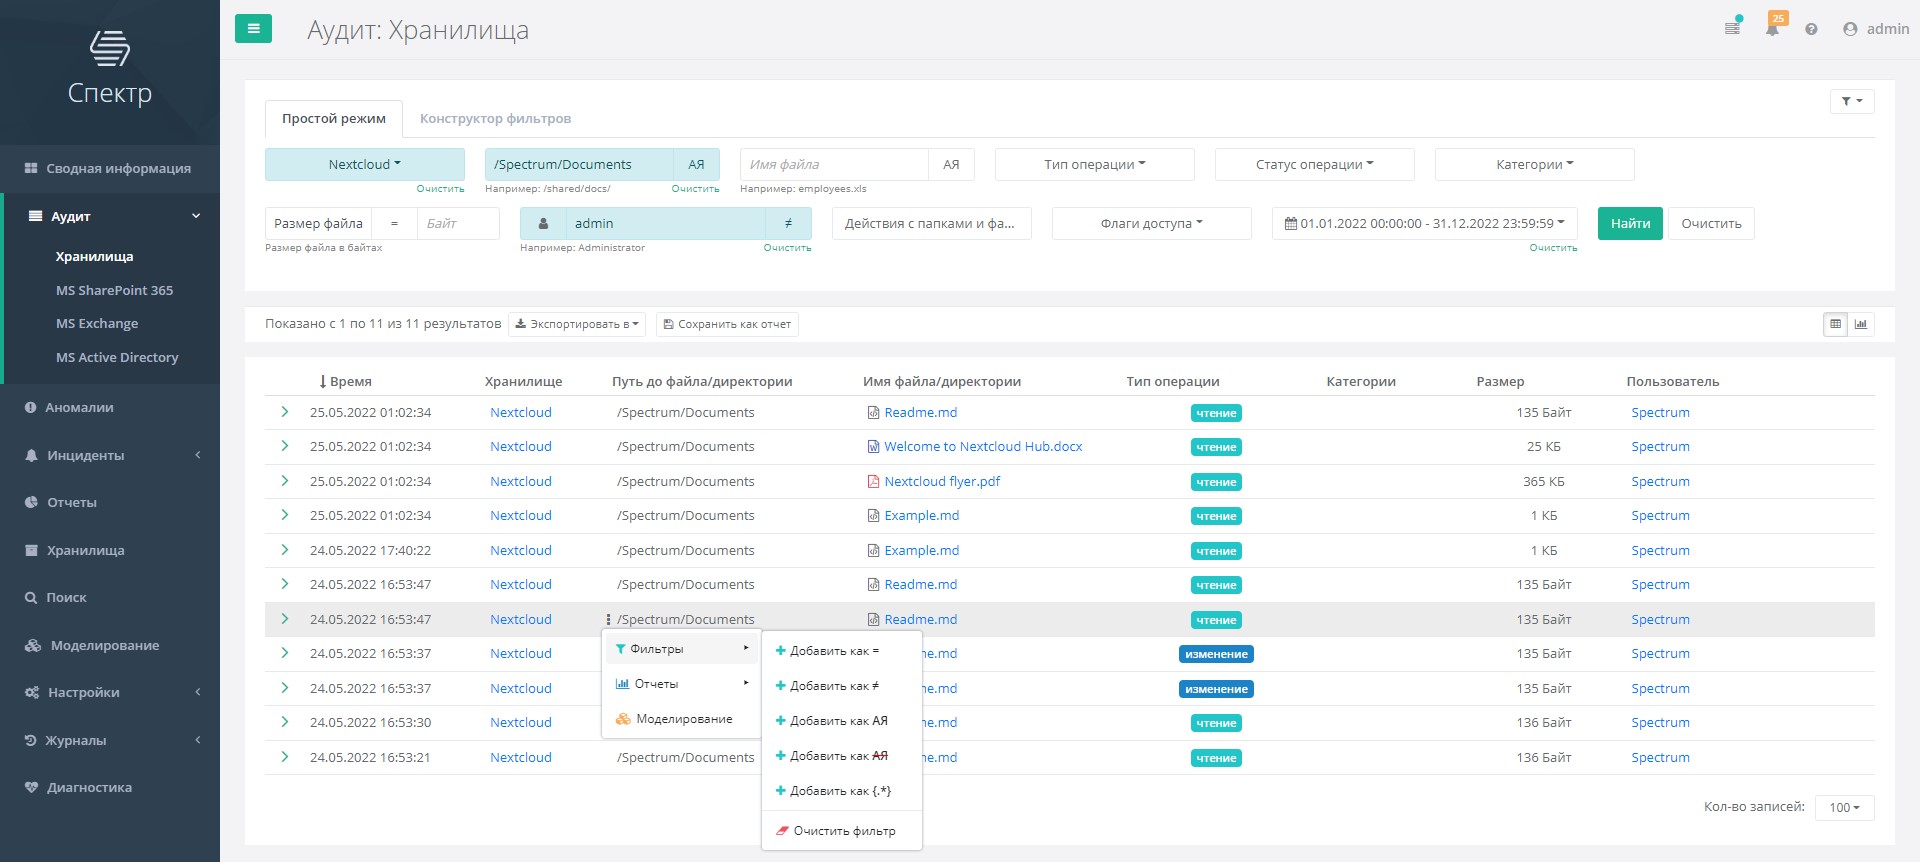Viewport: 1920px width, 862px height.
Task: Click the help question mark icon
Action: click(1811, 29)
